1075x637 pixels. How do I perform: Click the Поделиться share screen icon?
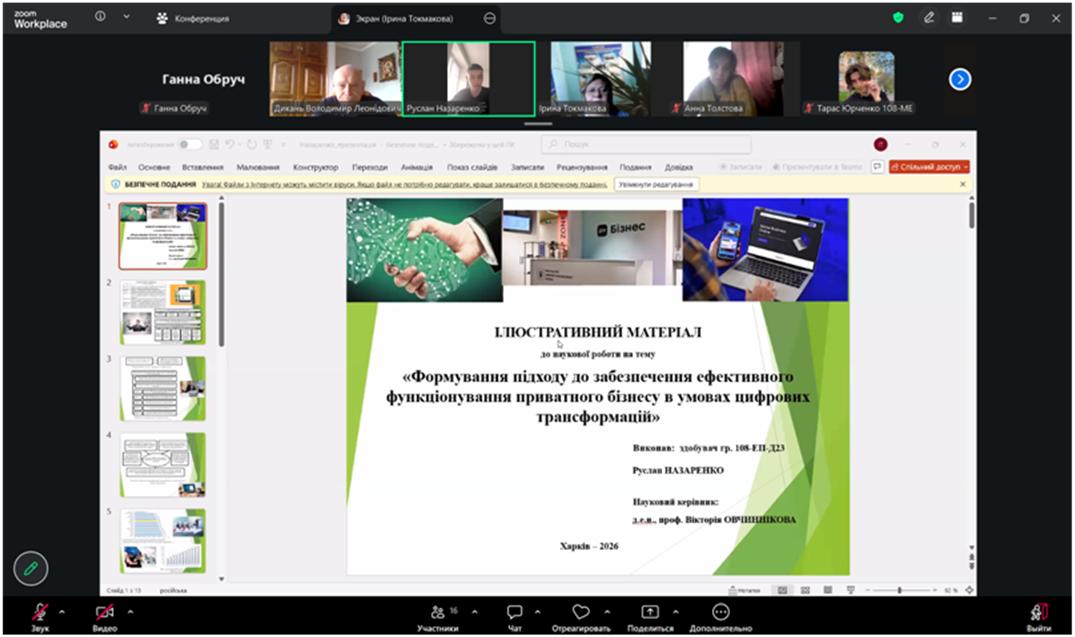coord(650,612)
